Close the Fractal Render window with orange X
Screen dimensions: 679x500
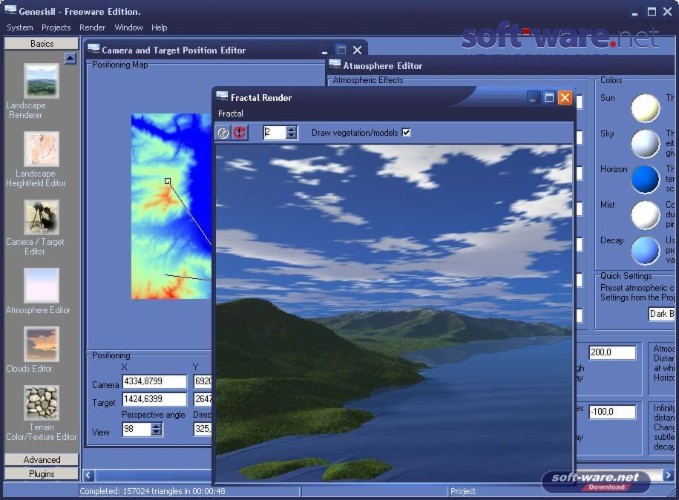click(565, 98)
